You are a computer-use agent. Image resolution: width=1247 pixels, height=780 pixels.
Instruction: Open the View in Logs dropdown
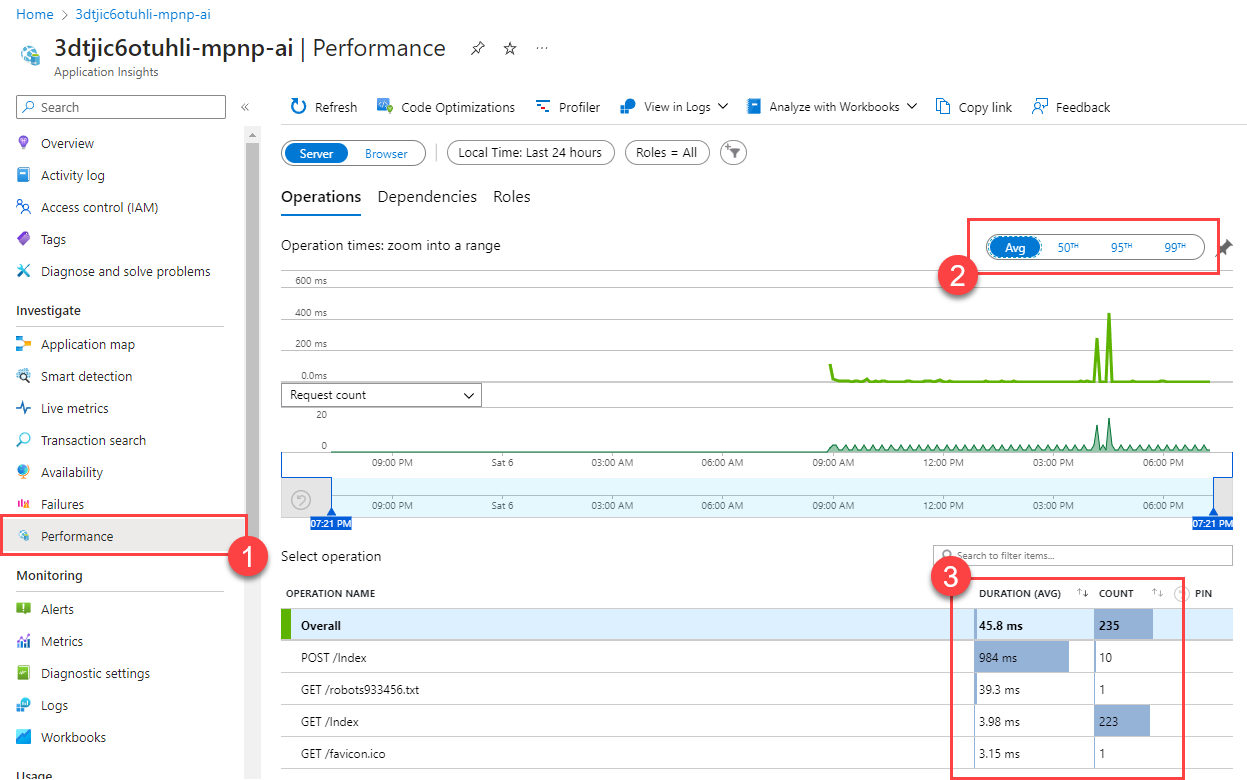(x=674, y=107)
